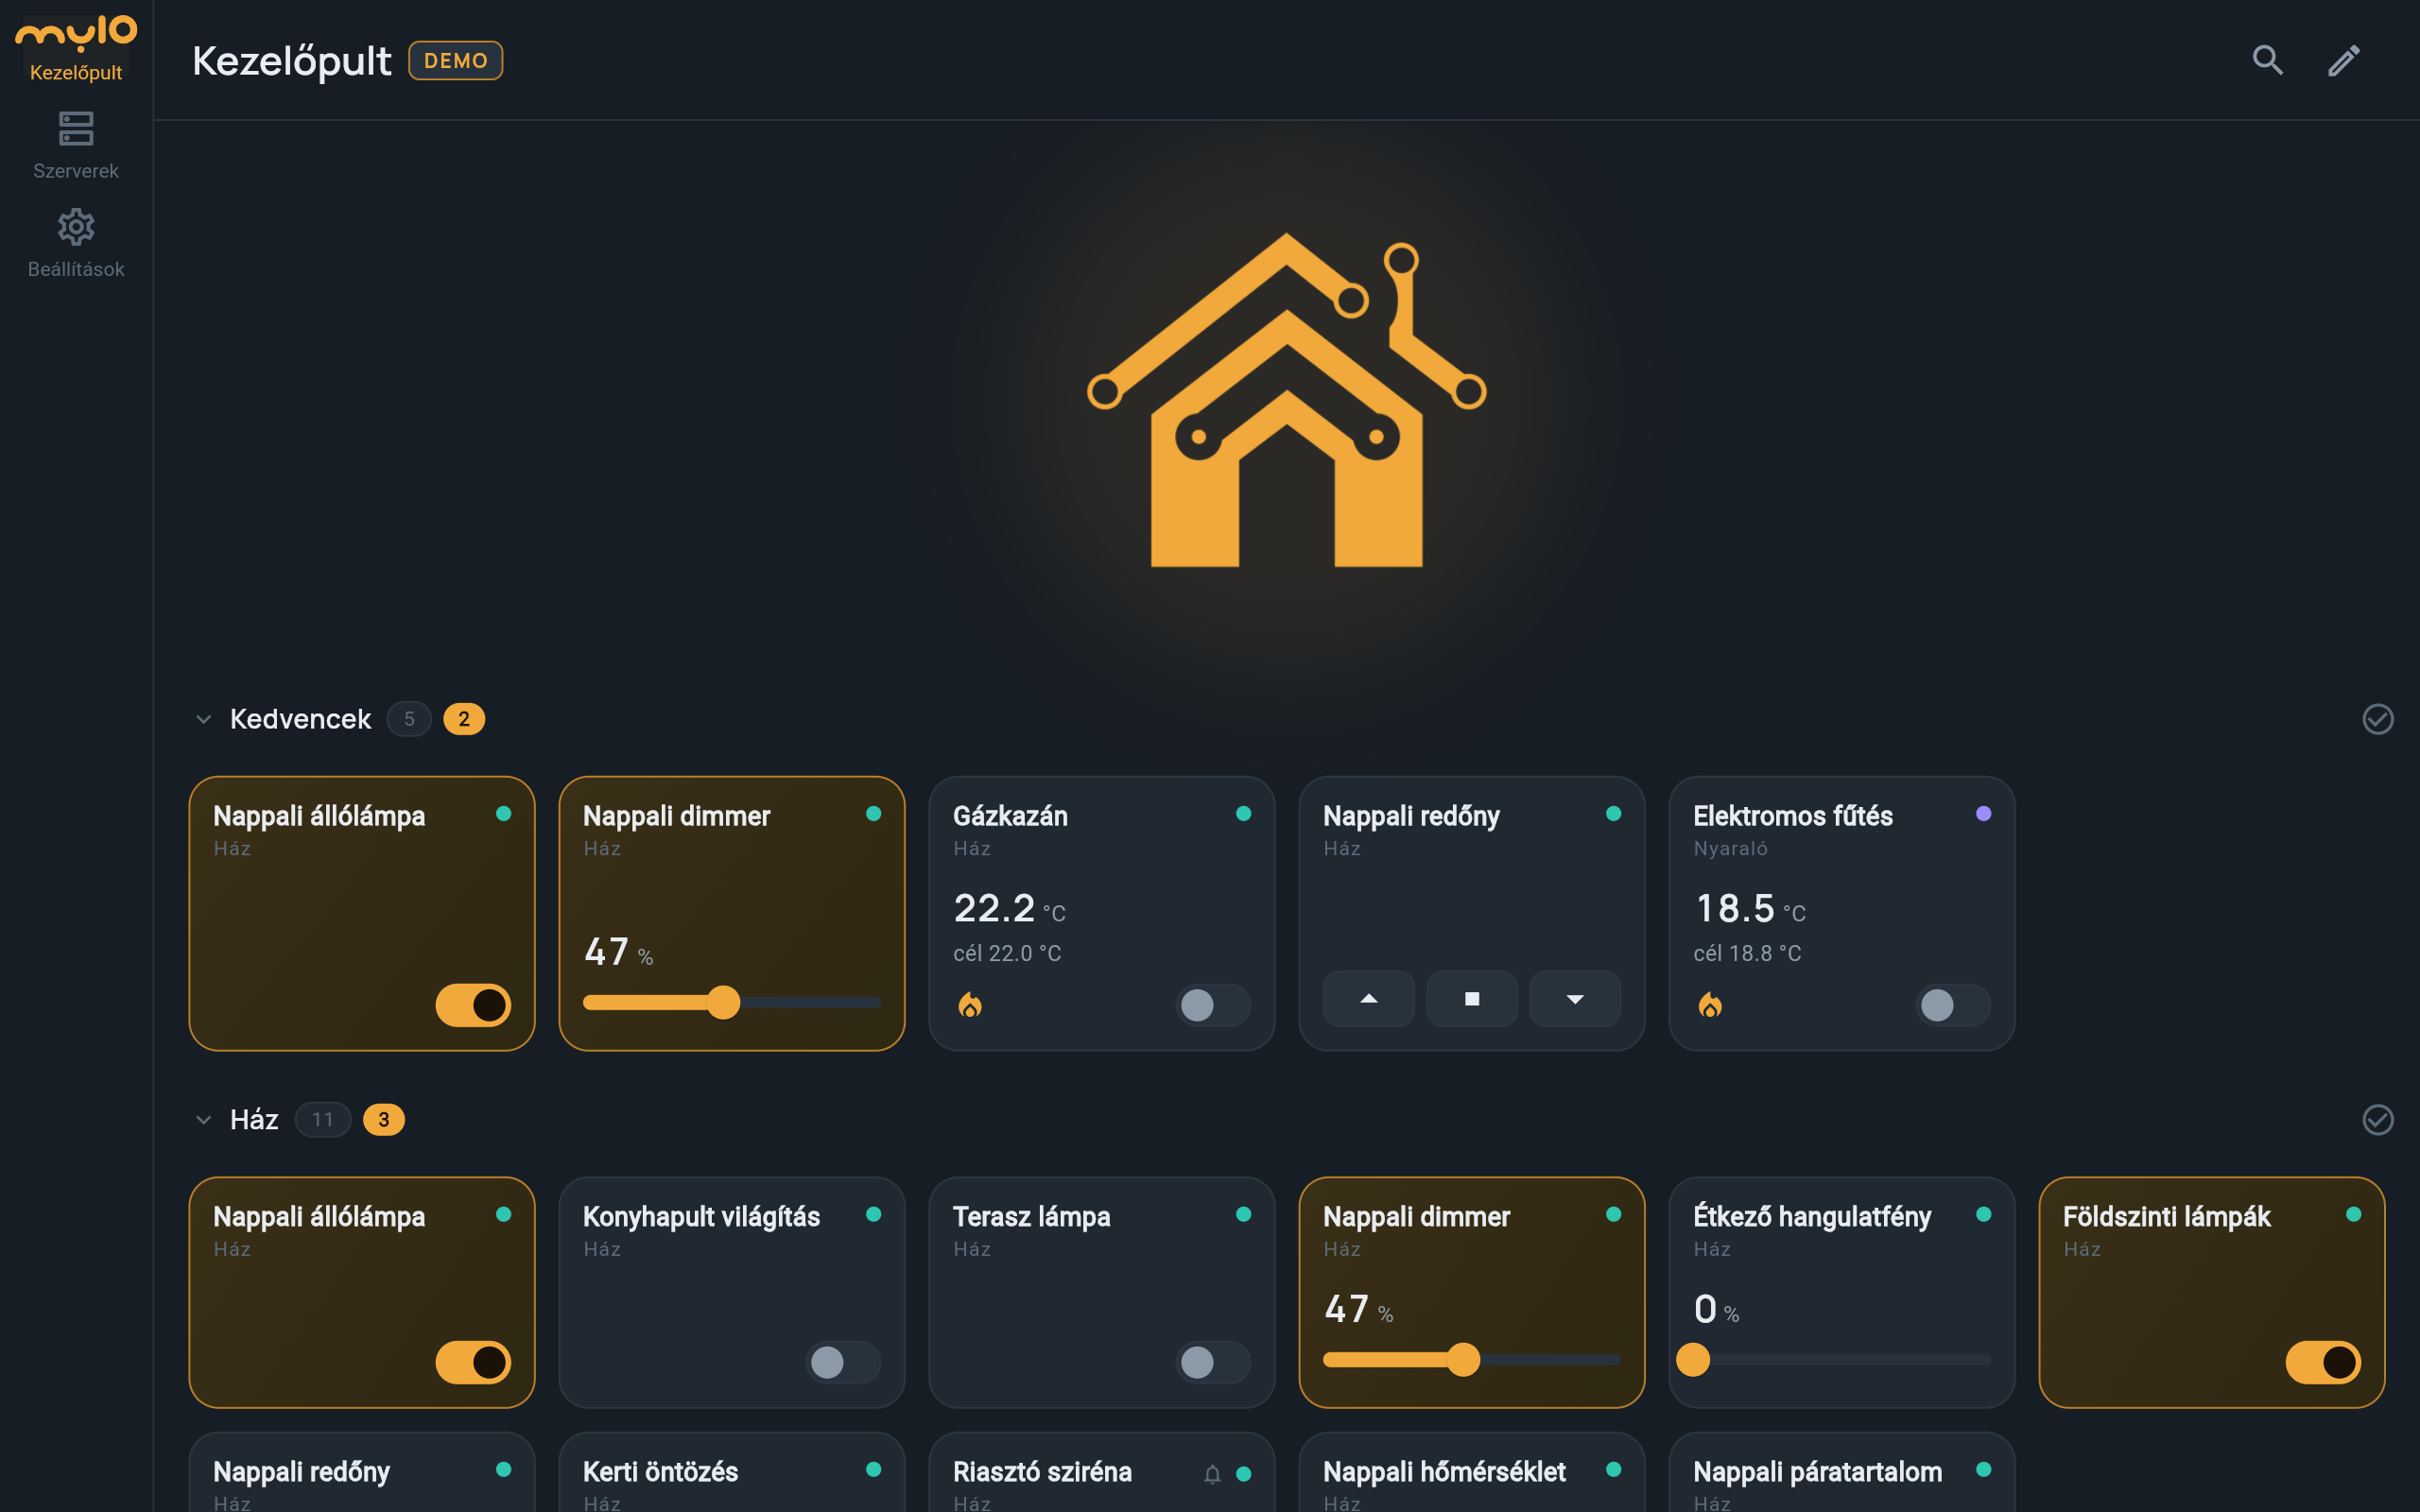Toggle the Gázkazán switch

click(1212, 1005)
